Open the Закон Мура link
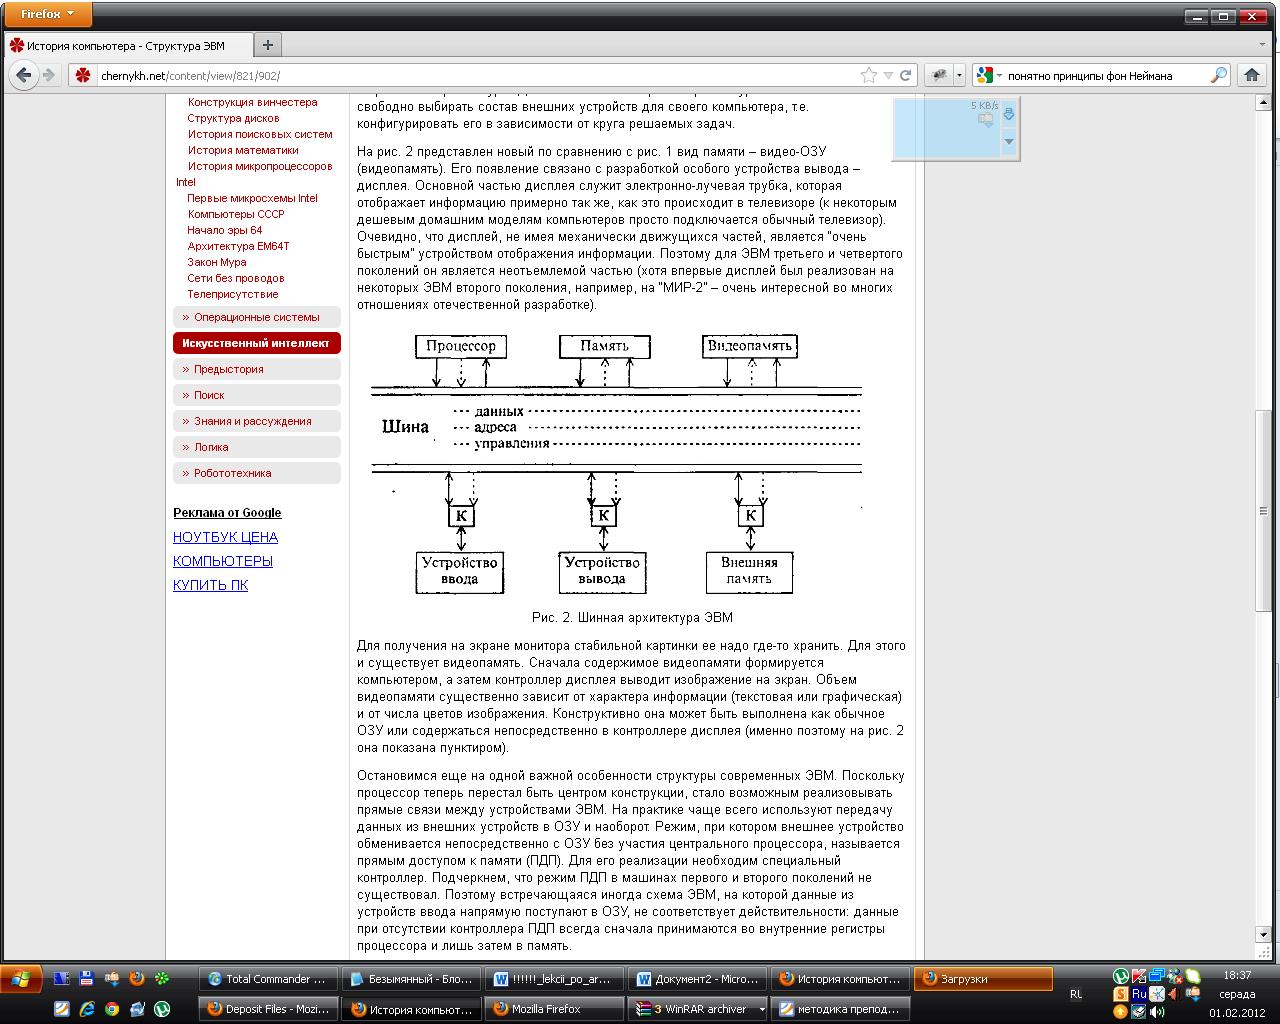Image resolution: width=1280 pixels, height=1024 pixels. click(x=217, y=262)
